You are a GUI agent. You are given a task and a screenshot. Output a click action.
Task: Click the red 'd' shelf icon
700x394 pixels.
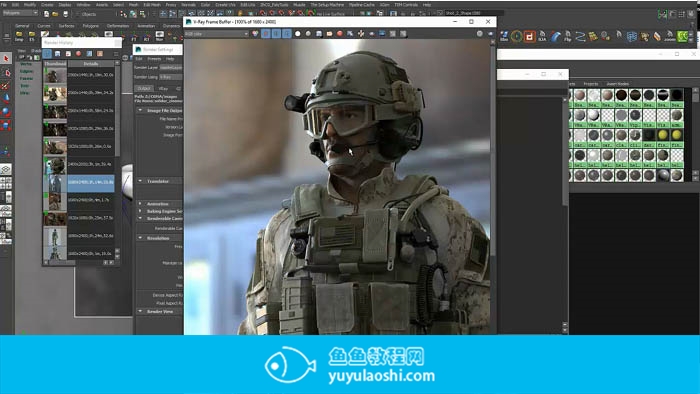pyautogui.click(x=529, y=37)
